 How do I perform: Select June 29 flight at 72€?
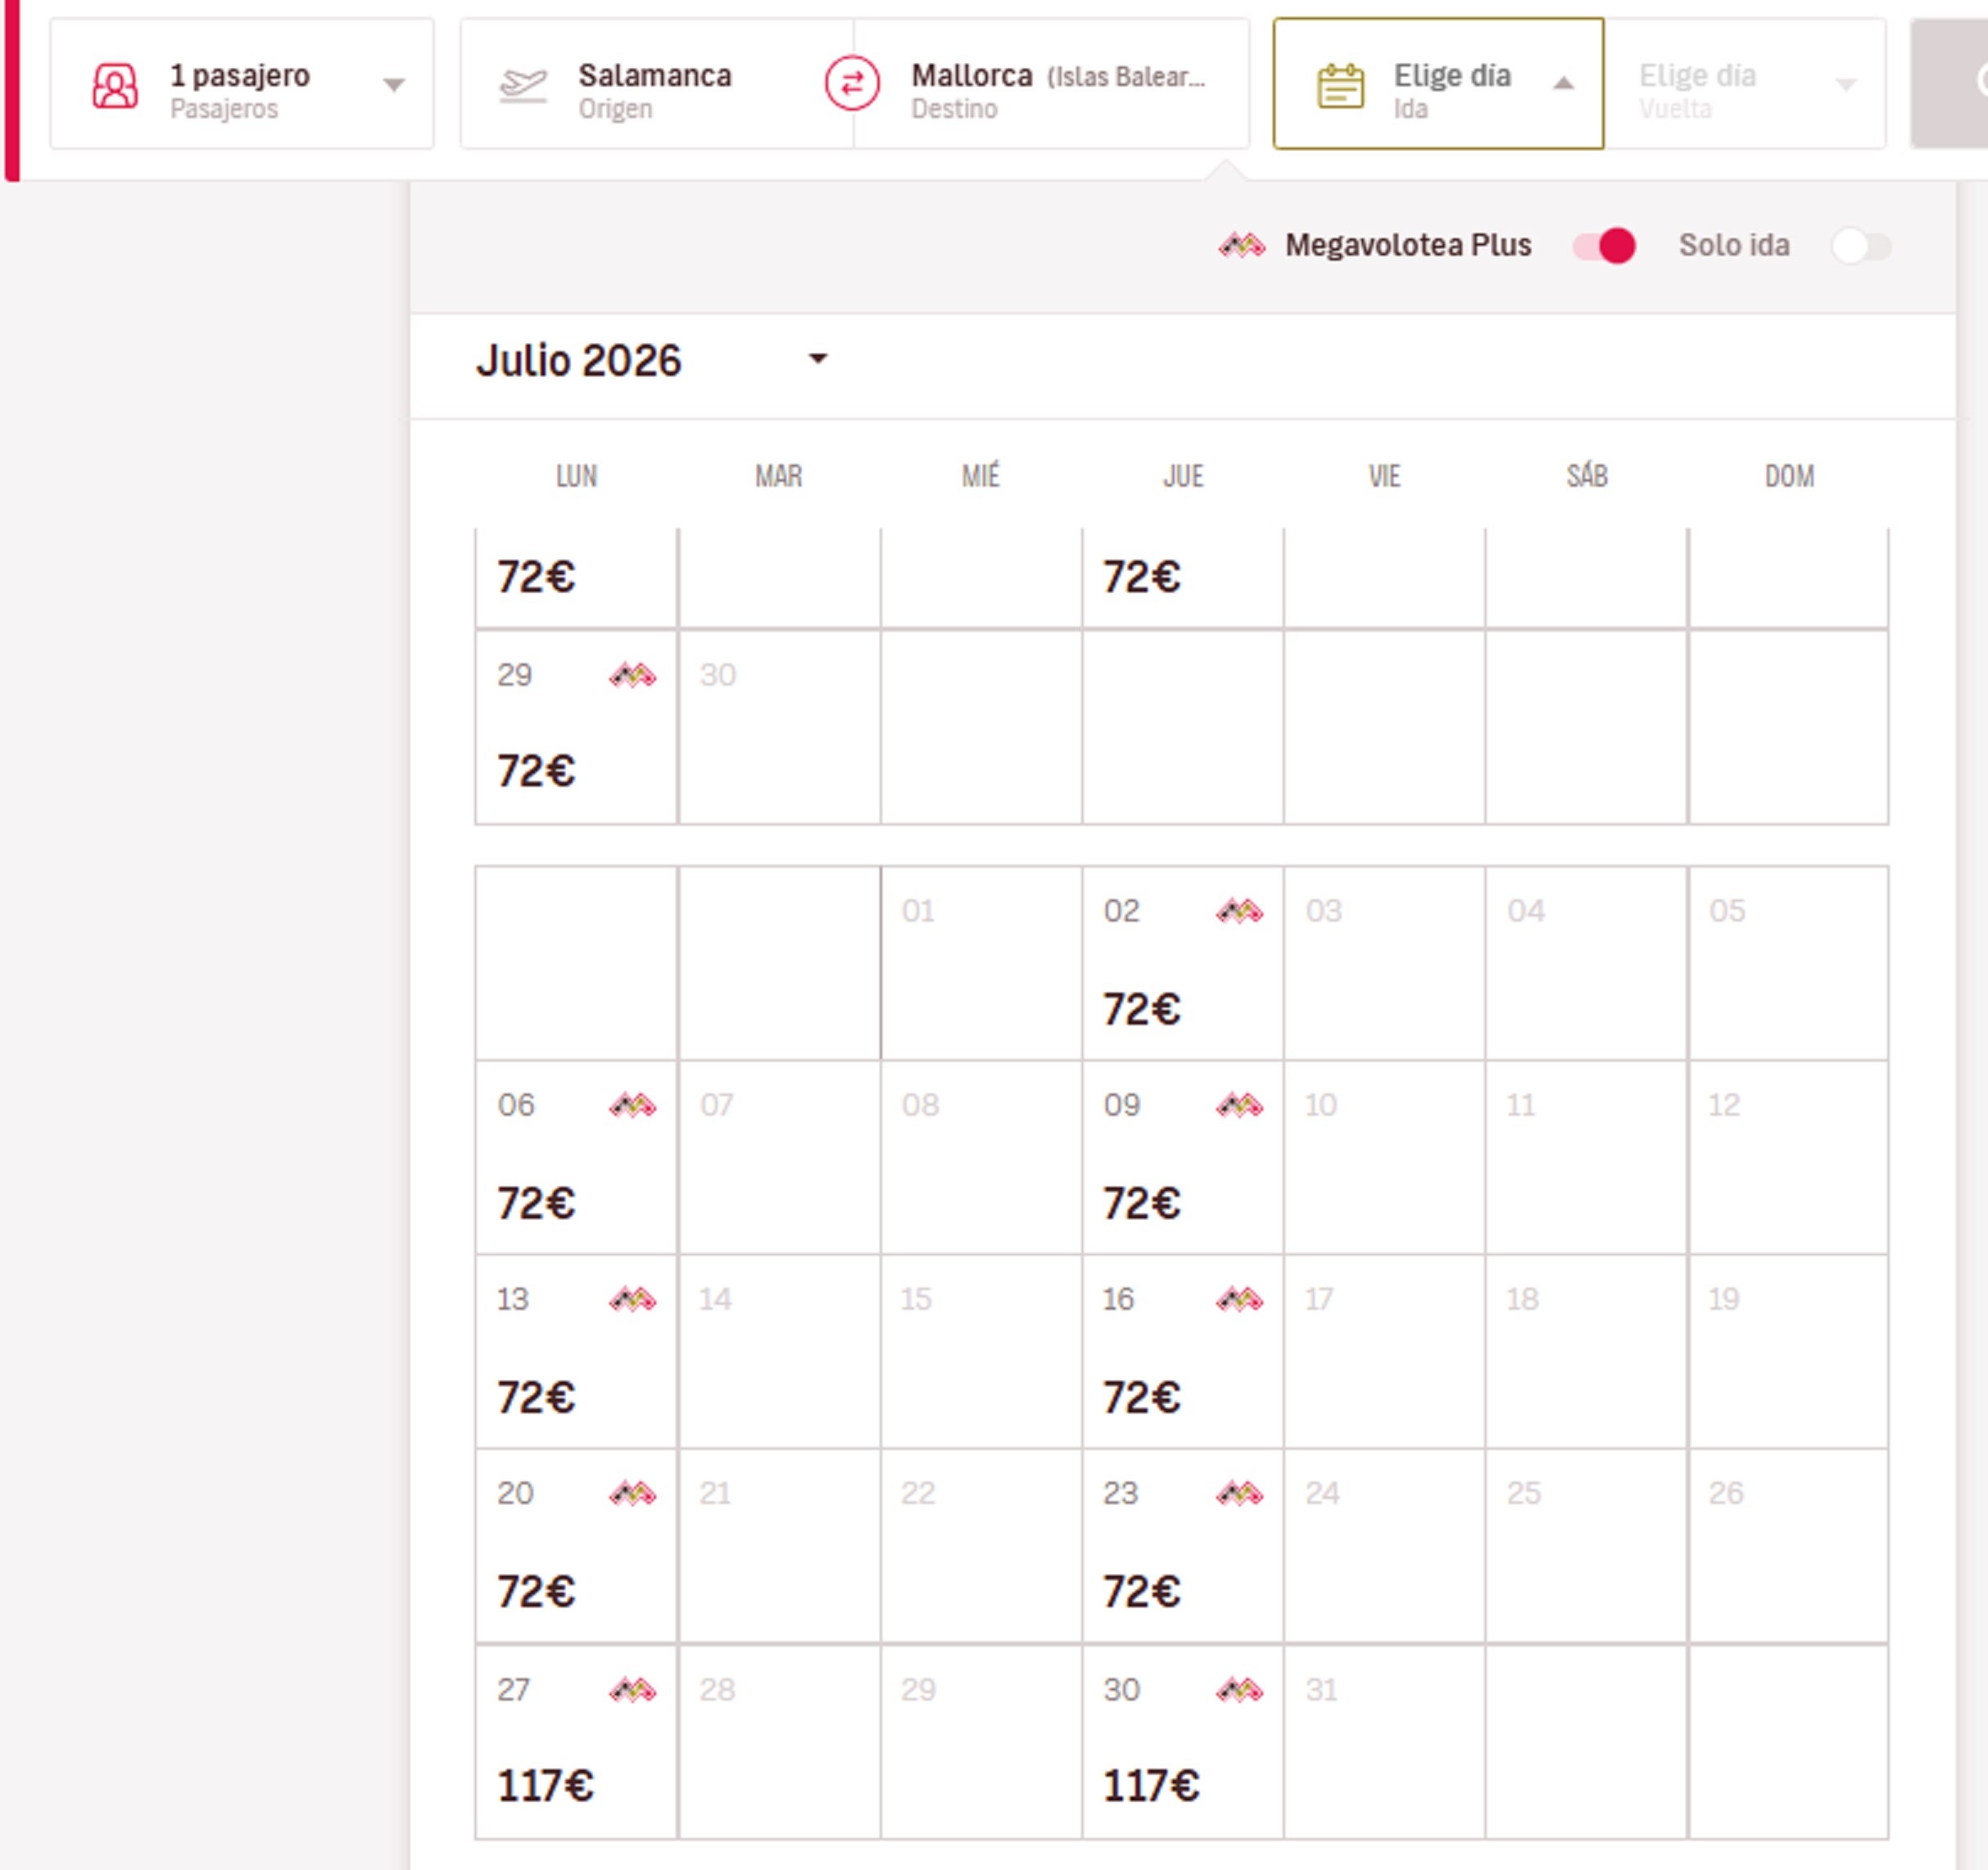click(576, 727)
